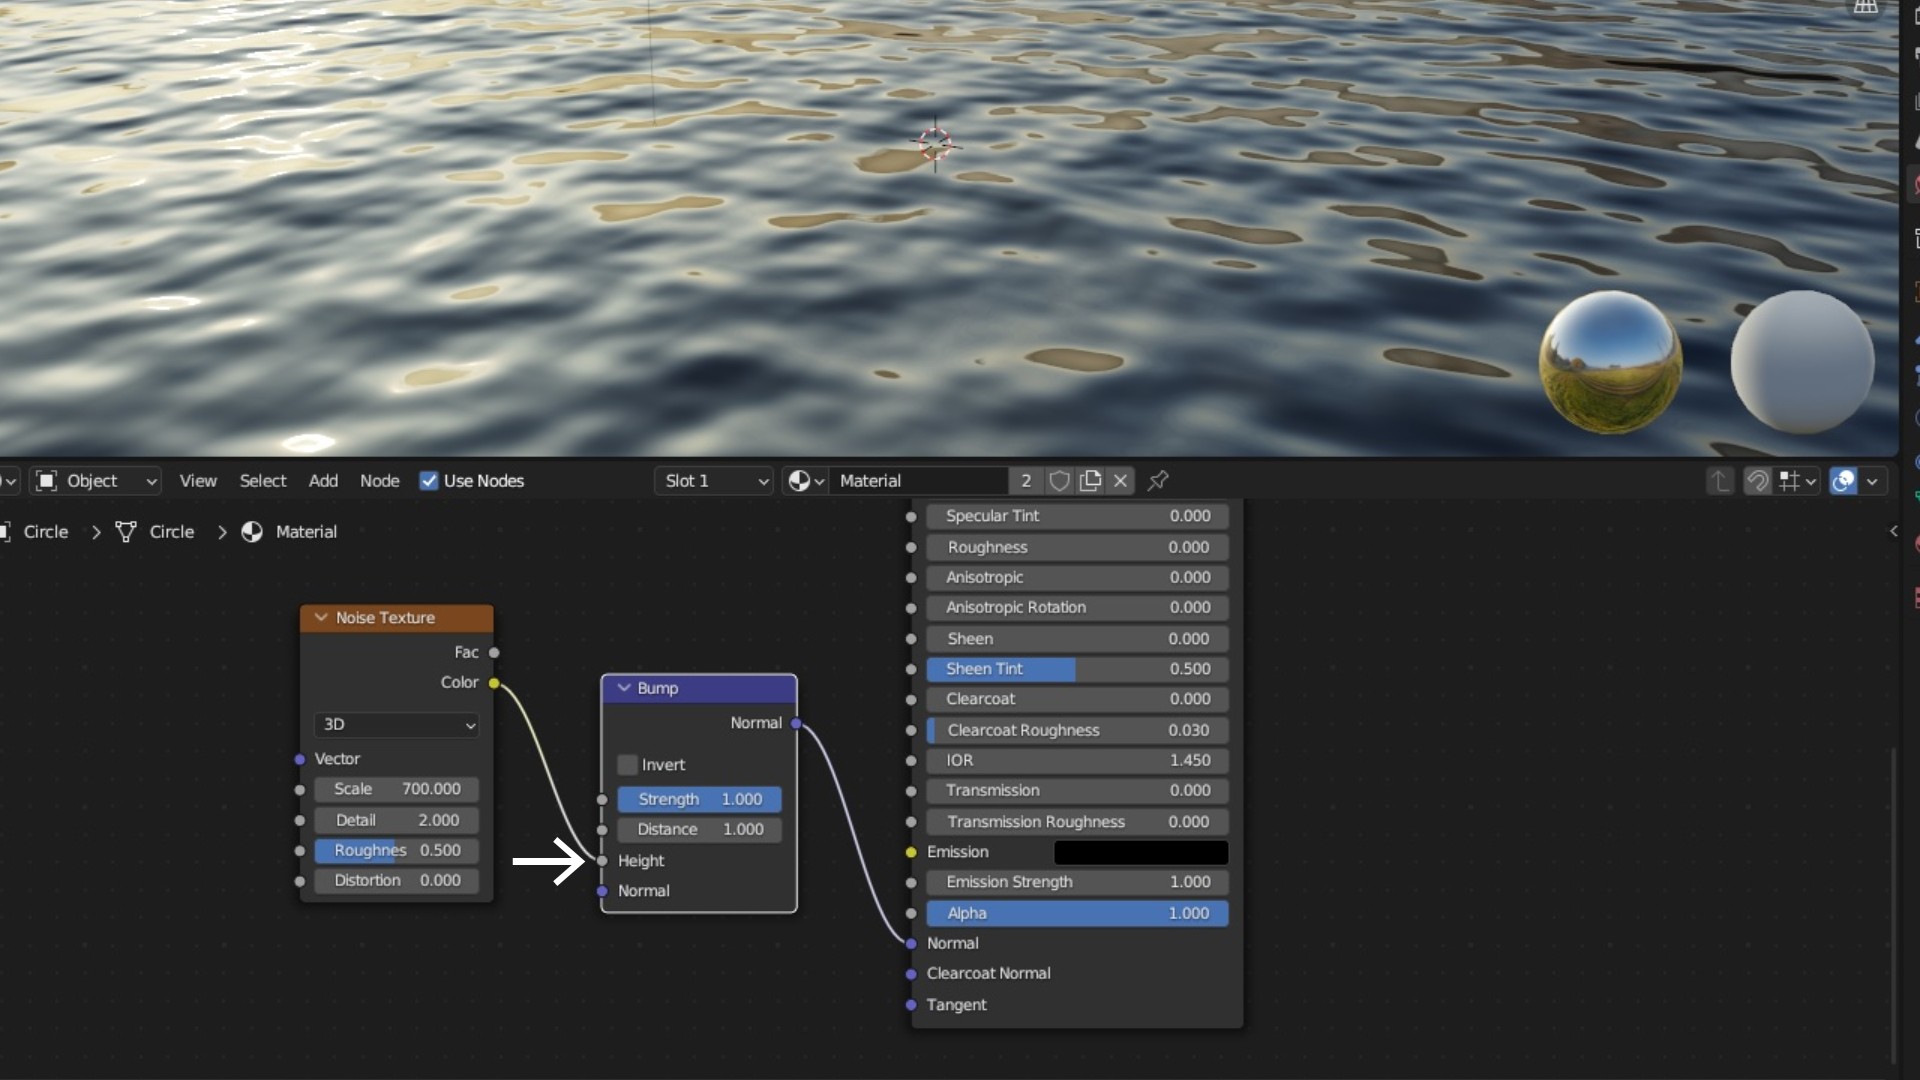The width and height of the screenshot is (1920, 1080).
Task: Unlink the material with X icon
Action: pyautogui.click(x=1121, y=481)
